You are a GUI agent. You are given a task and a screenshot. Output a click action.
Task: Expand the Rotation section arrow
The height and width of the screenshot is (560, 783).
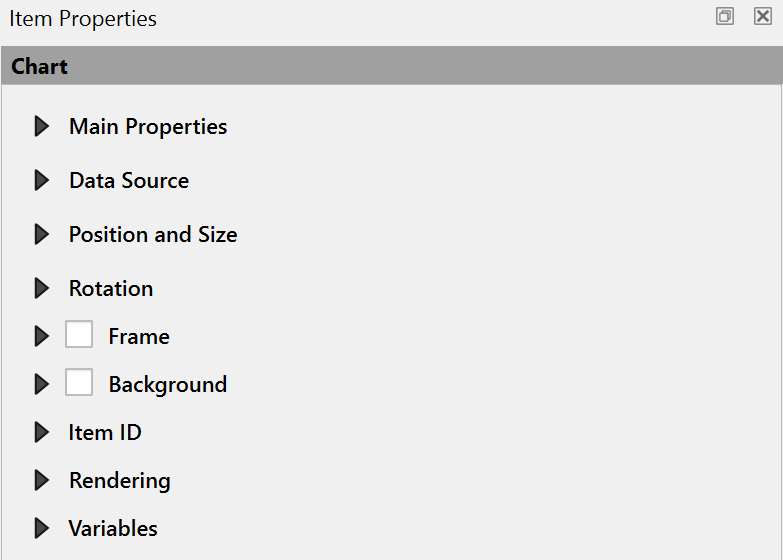41,289
